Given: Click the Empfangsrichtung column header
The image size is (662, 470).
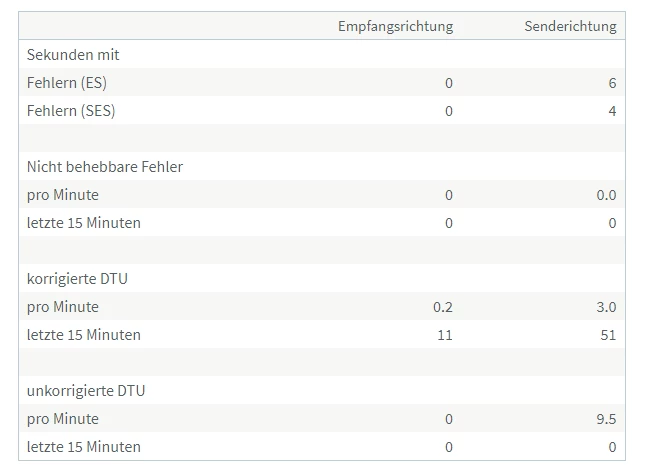Looking at the screenshot, I should click(395, 26).
